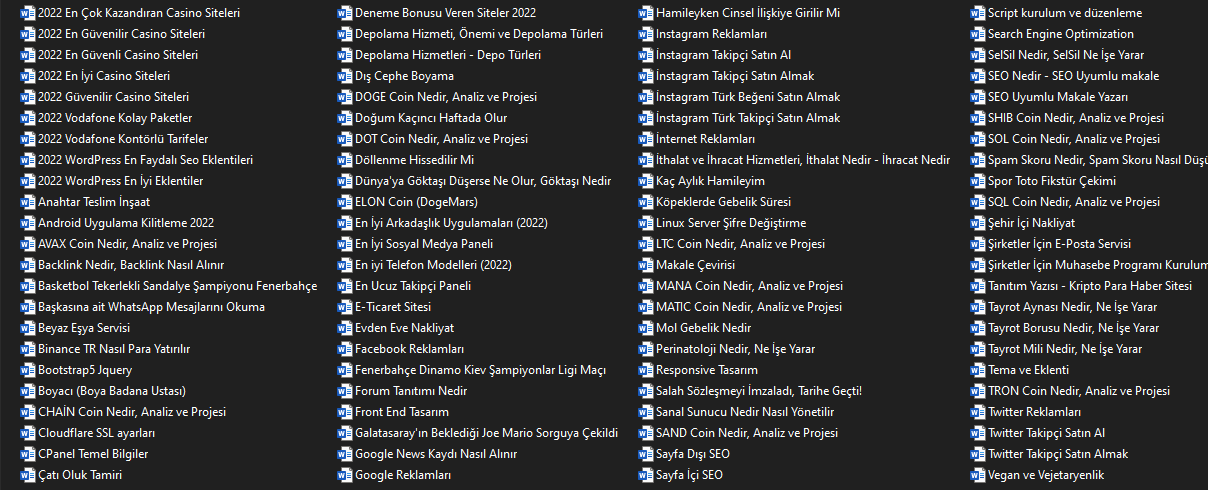
Task: Click the Word icon beside 'Sayfa İçi SEO'
Action: pyautogui.click(x=646, y=475)
